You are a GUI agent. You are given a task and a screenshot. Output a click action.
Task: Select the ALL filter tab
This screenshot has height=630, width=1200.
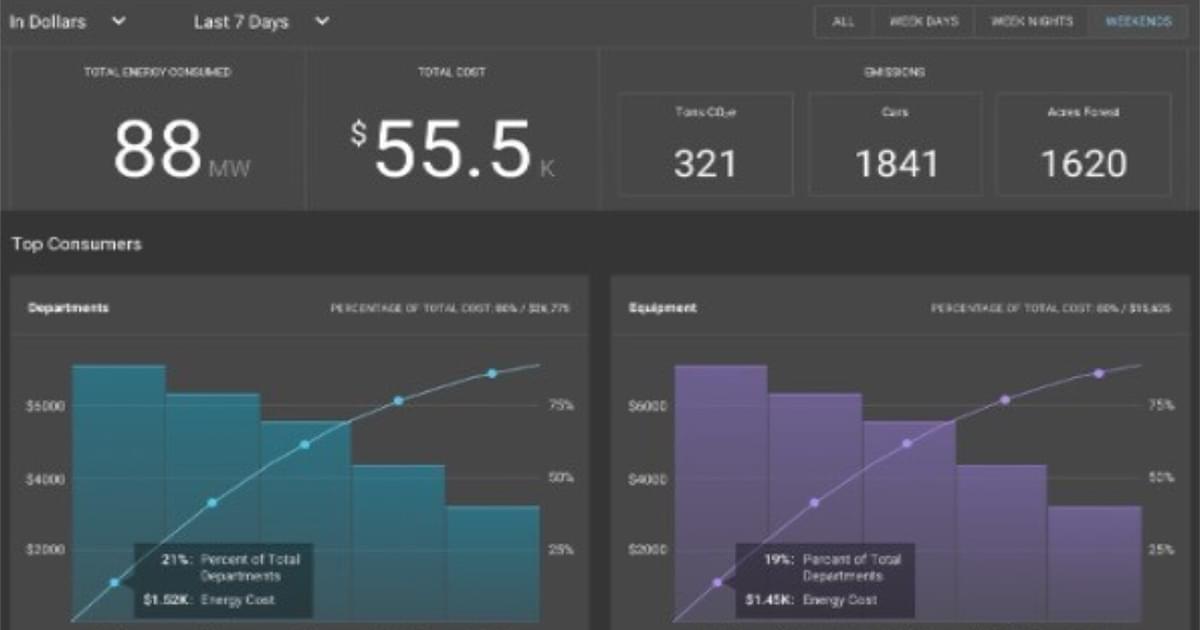click(843, 22)
